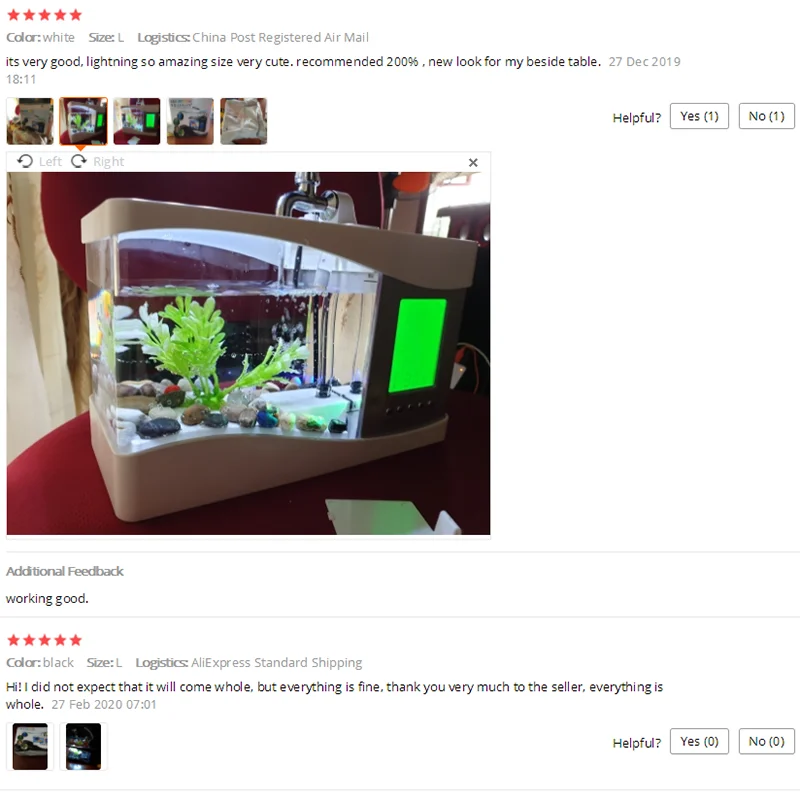Open the first thumbnail of the white aquarium review

coord(30,121)
